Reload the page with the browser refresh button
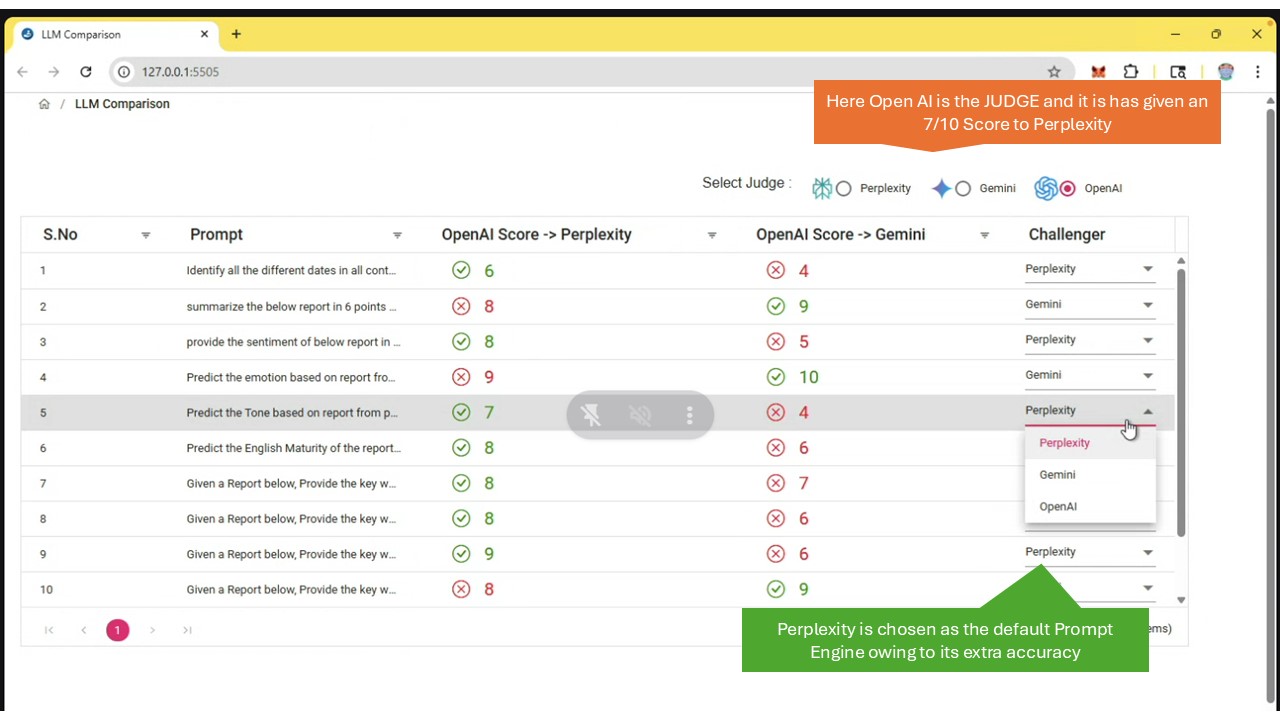Viewport: 1280px width, 720px height. click(86, 72)
